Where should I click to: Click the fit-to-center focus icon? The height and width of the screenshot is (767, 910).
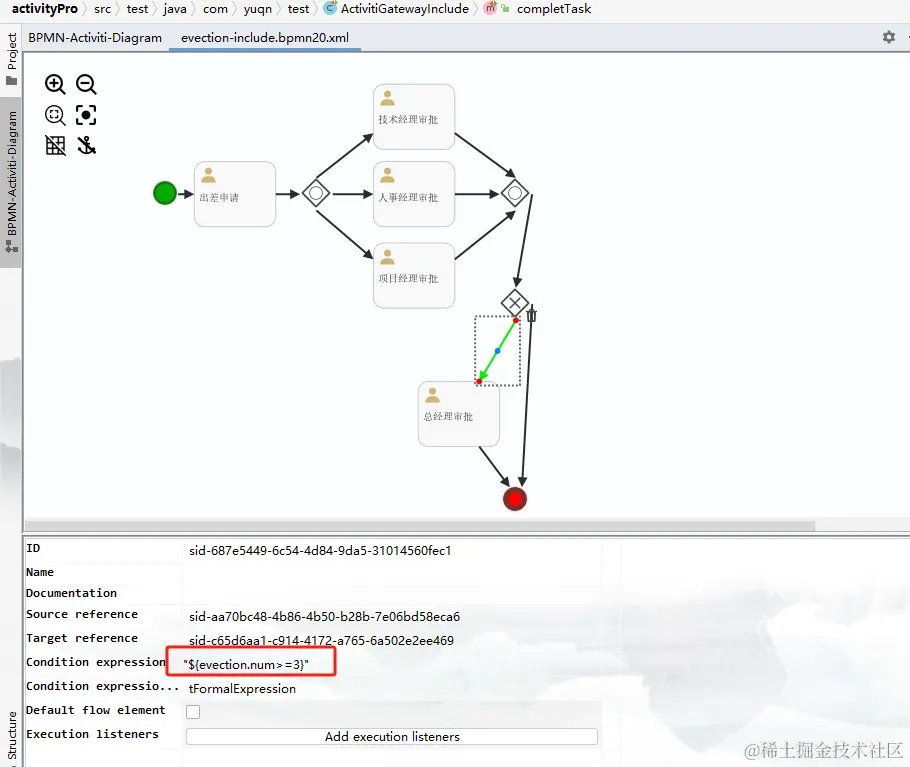(x=86, y=115)
